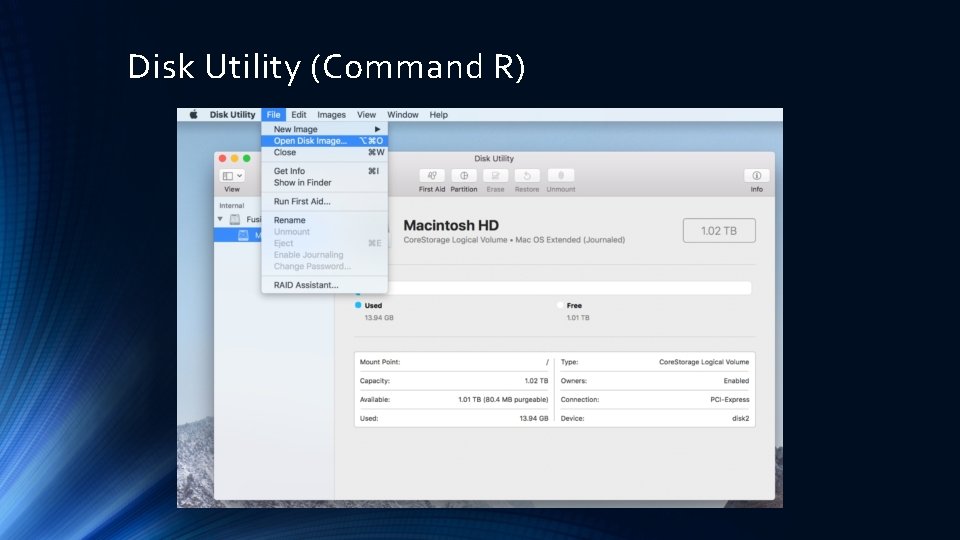This screenshot has height=540, width=960.
Task: Click the Erase toolbar icon
Action: pyautogui.click(x=495, y=176)
